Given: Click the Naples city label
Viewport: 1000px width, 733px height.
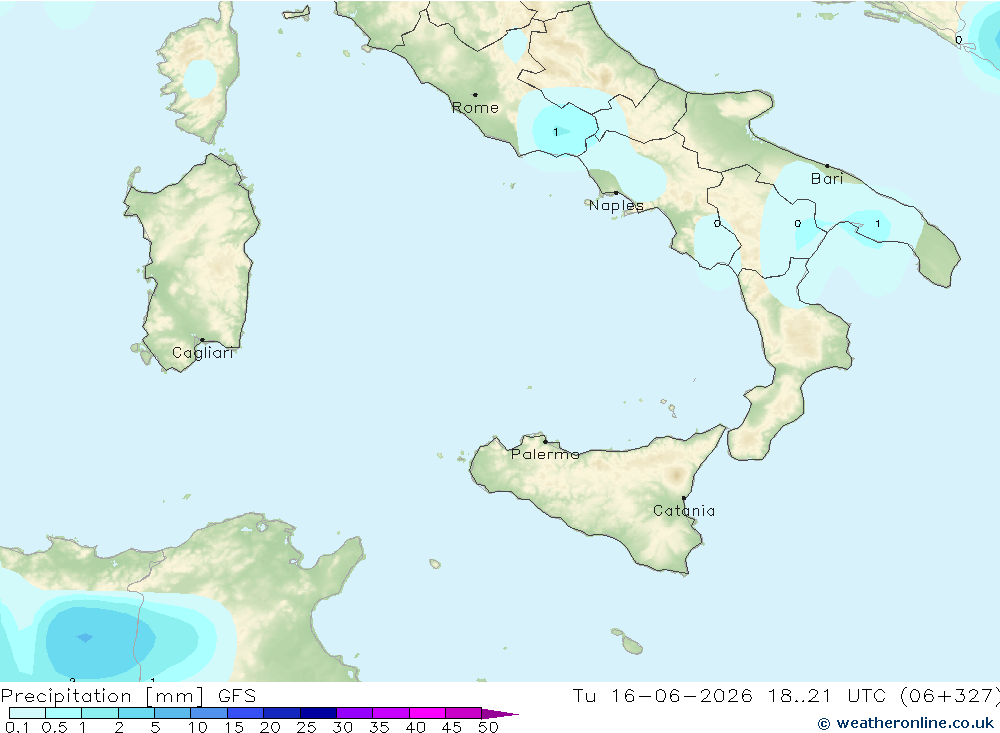Looking at the screenshot, I should [x=616, y=205].
